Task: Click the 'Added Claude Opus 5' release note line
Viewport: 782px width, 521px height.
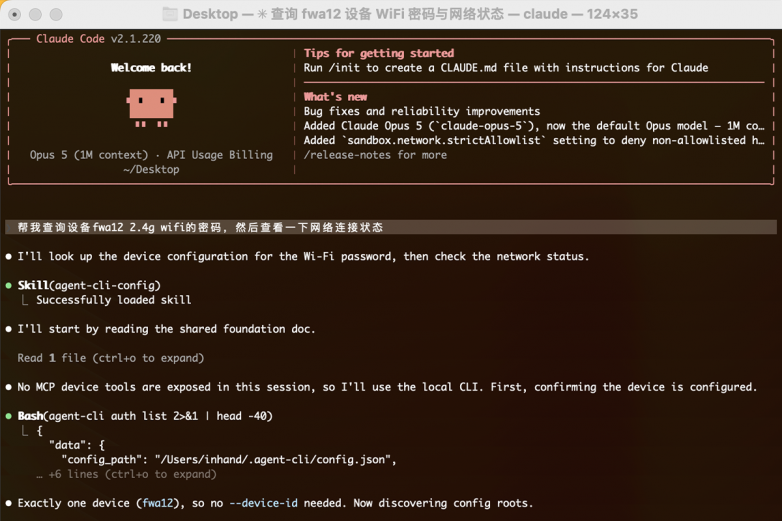Action: [534, 126]
